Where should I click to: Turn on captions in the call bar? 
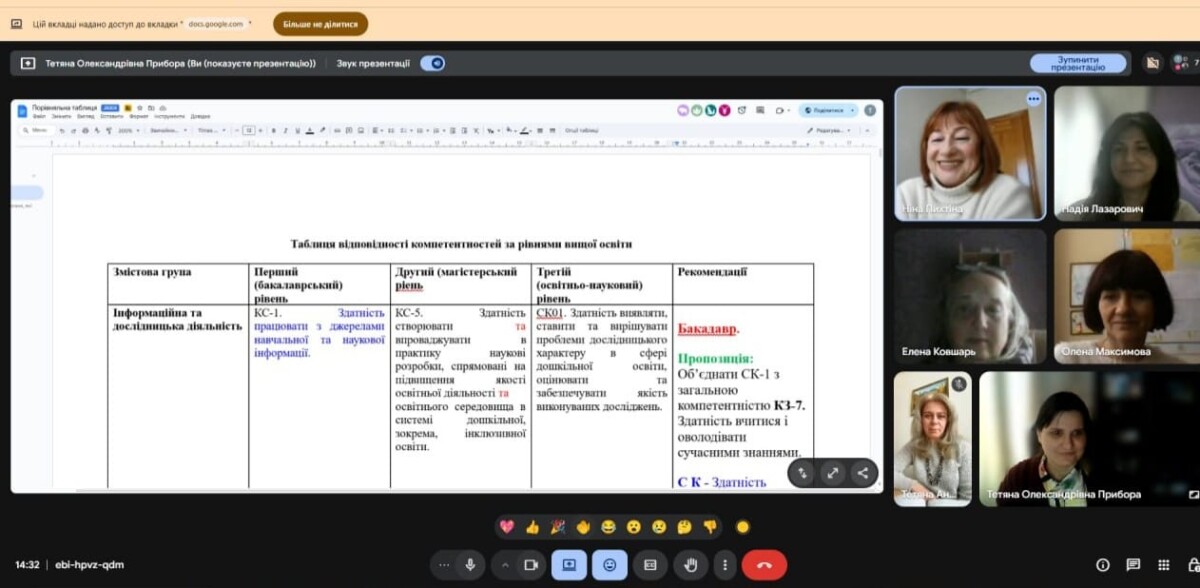click(x=649, y=565)
